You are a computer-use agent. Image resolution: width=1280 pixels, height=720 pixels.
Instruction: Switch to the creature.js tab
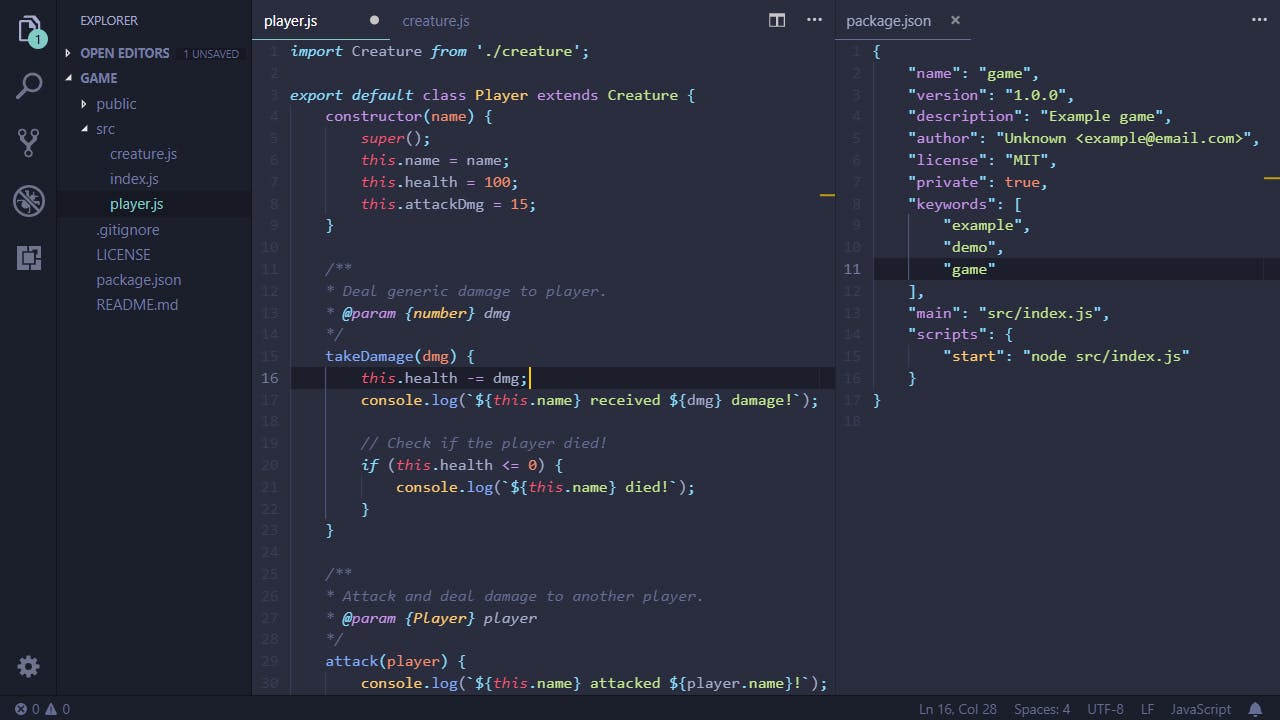436,20
